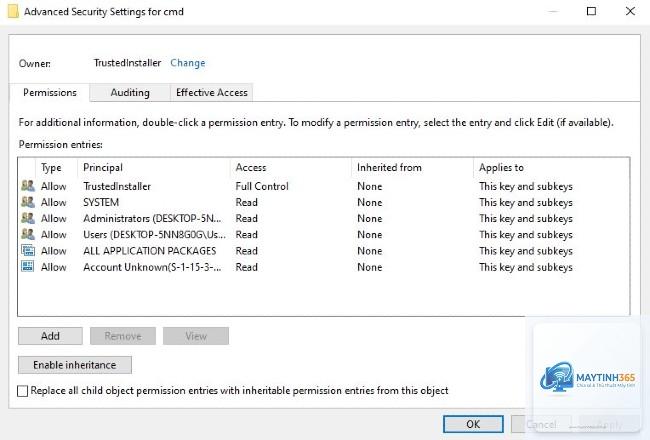This screenshot has height=440, width=650.
Task: Click the Administrators row user icon
Action: (28, 218)
